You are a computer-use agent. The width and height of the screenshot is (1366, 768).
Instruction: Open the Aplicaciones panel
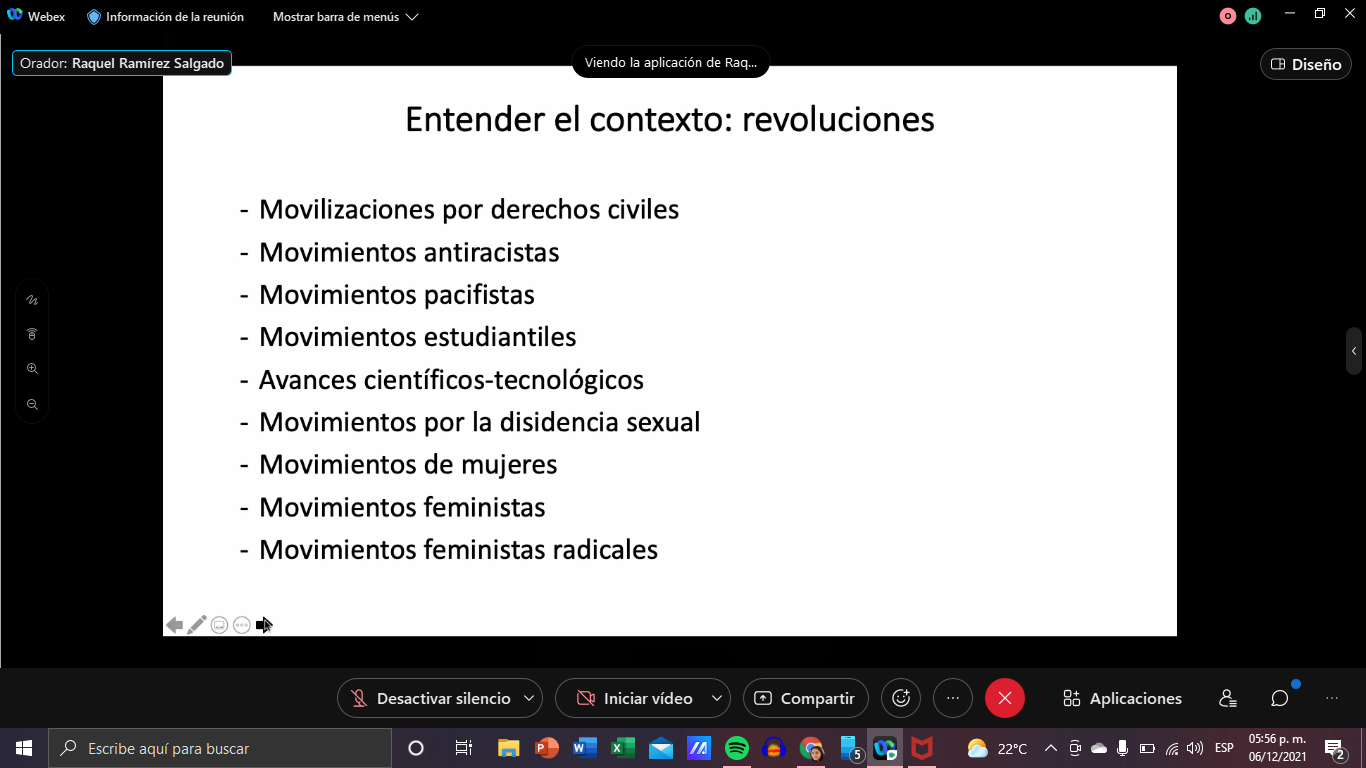click(1122, 698)
